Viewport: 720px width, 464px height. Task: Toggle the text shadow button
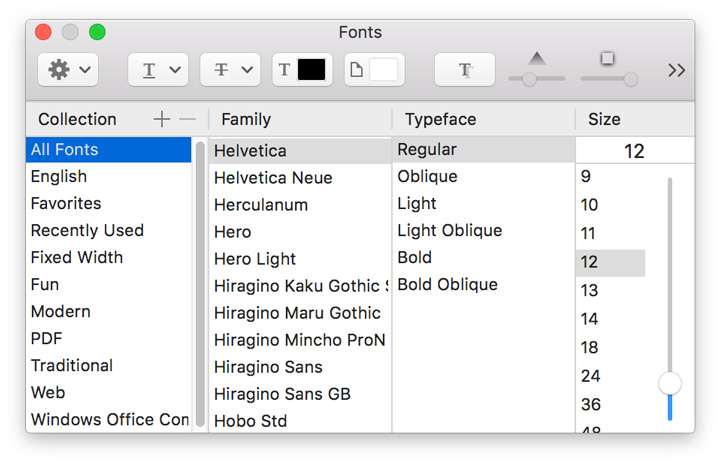465,70
